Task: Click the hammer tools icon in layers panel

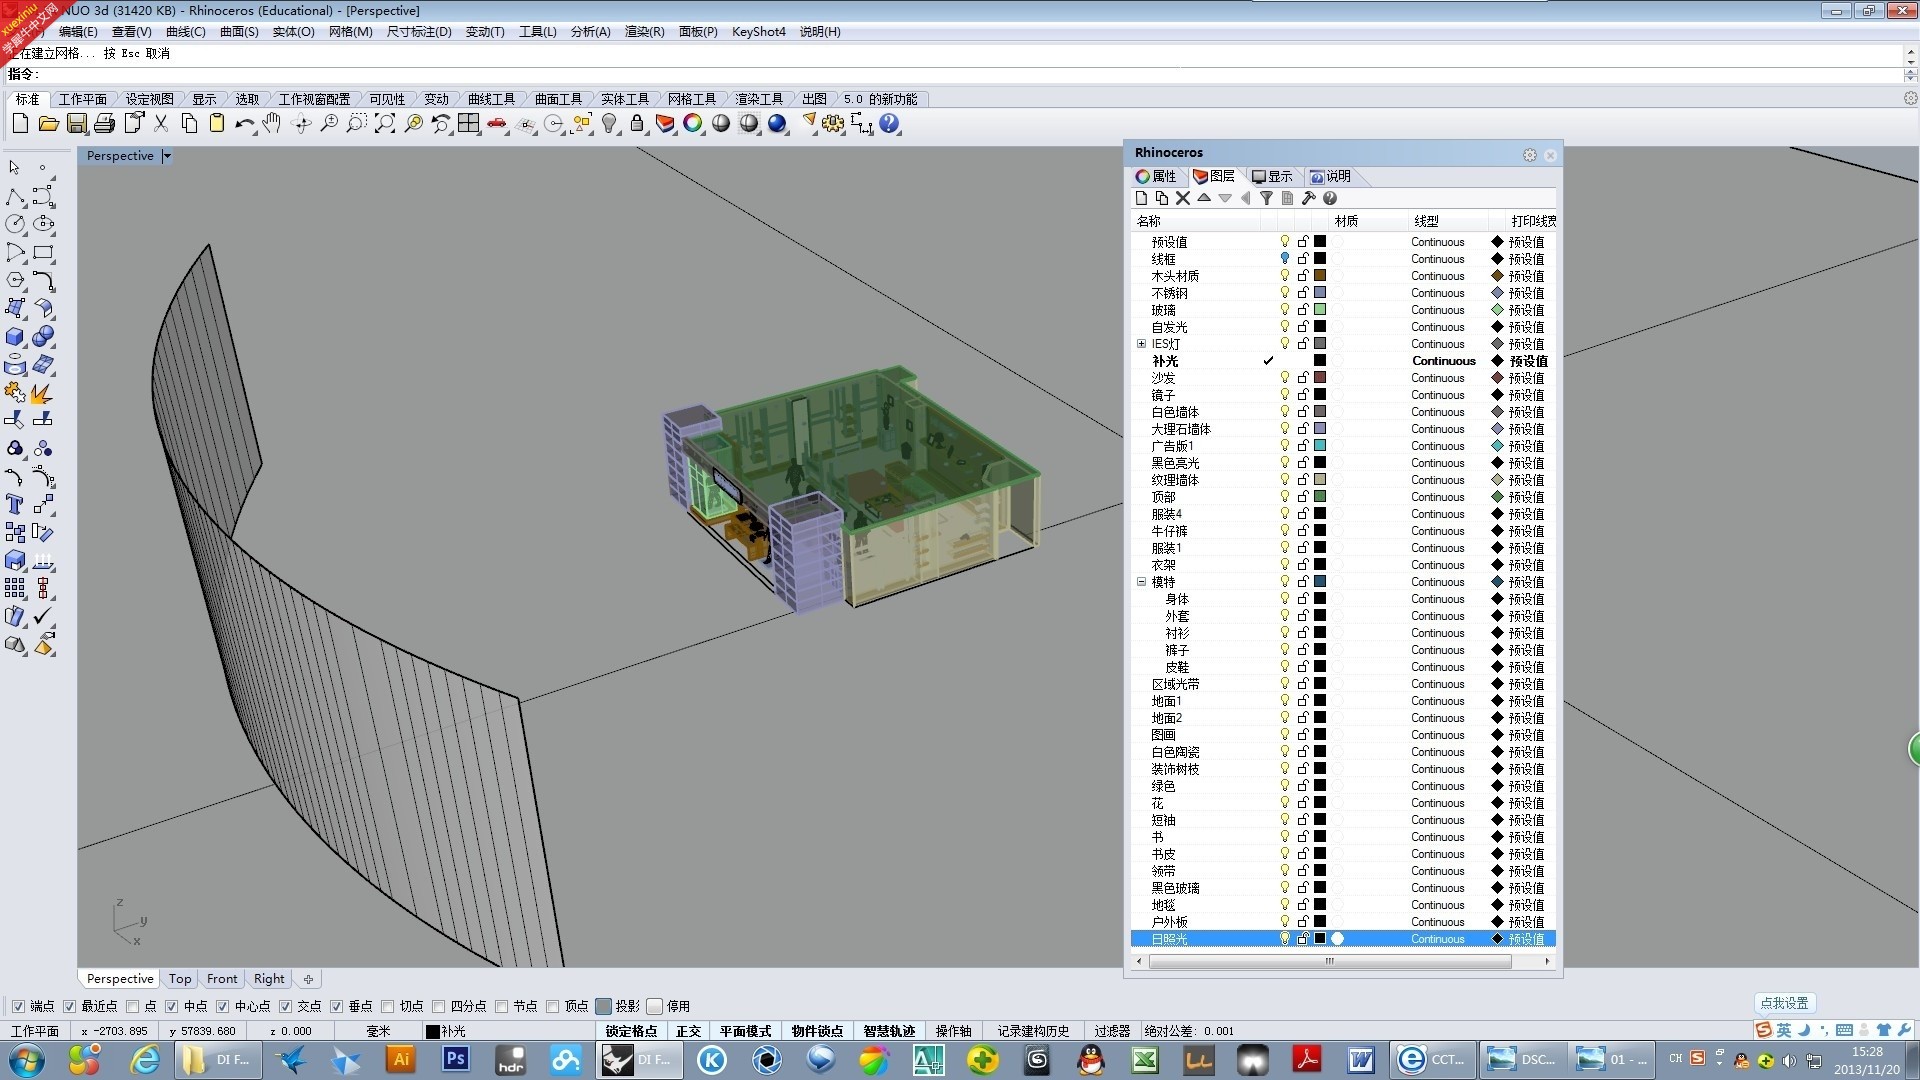Action: click(1308, 198)
